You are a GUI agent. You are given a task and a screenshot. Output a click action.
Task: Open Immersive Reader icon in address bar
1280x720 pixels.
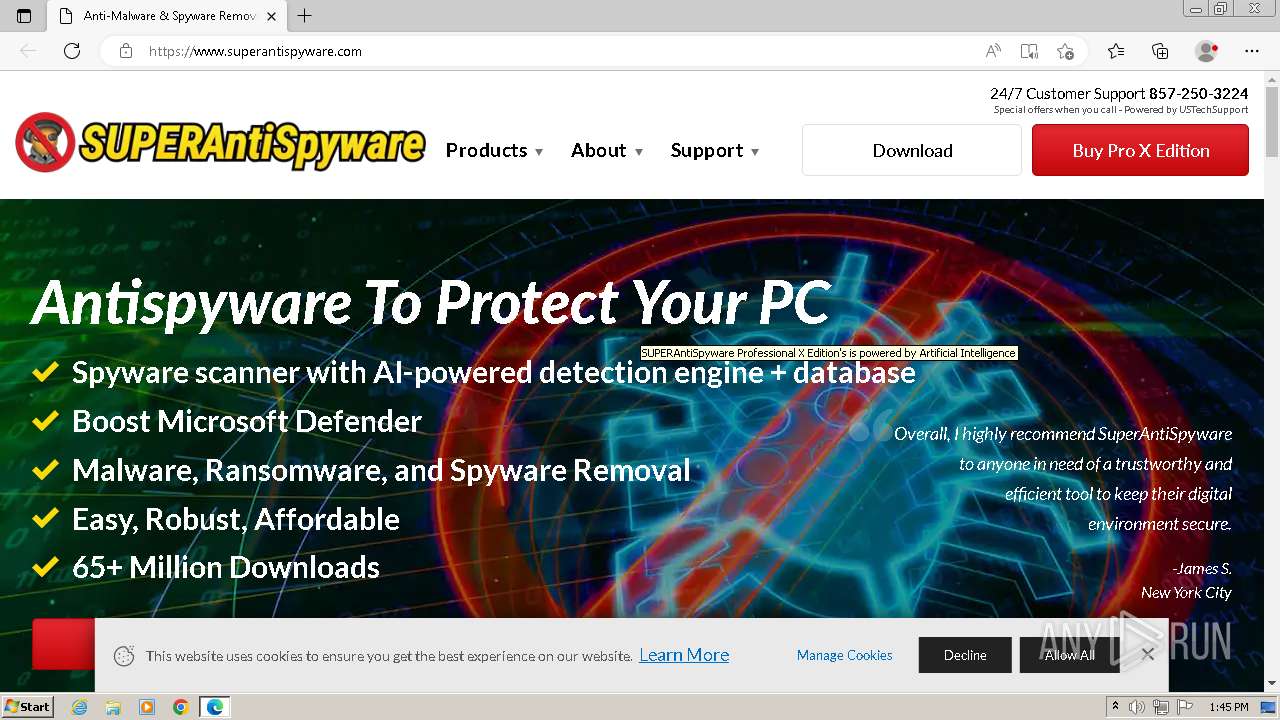[x=1029, y=51]
